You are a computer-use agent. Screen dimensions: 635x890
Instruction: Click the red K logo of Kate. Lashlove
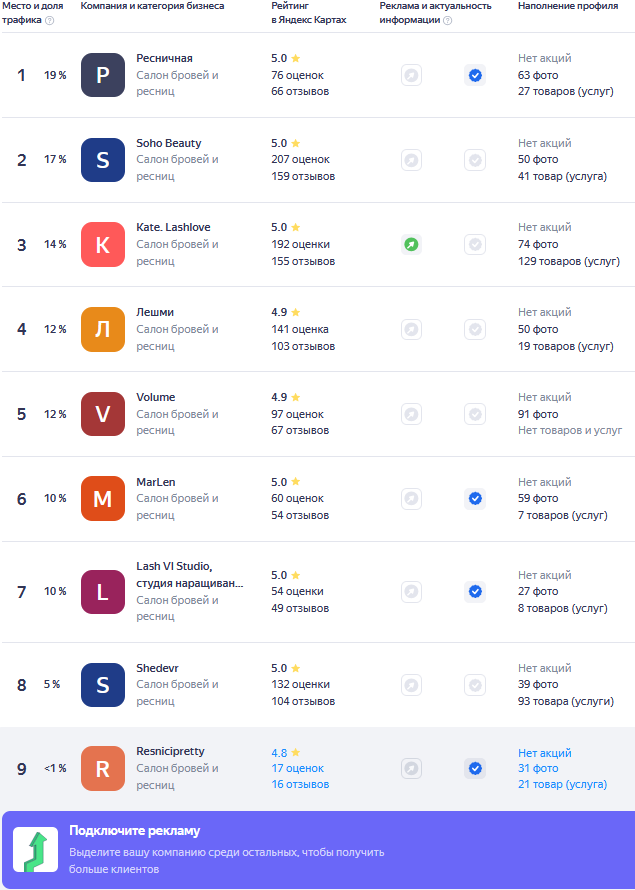103,245
